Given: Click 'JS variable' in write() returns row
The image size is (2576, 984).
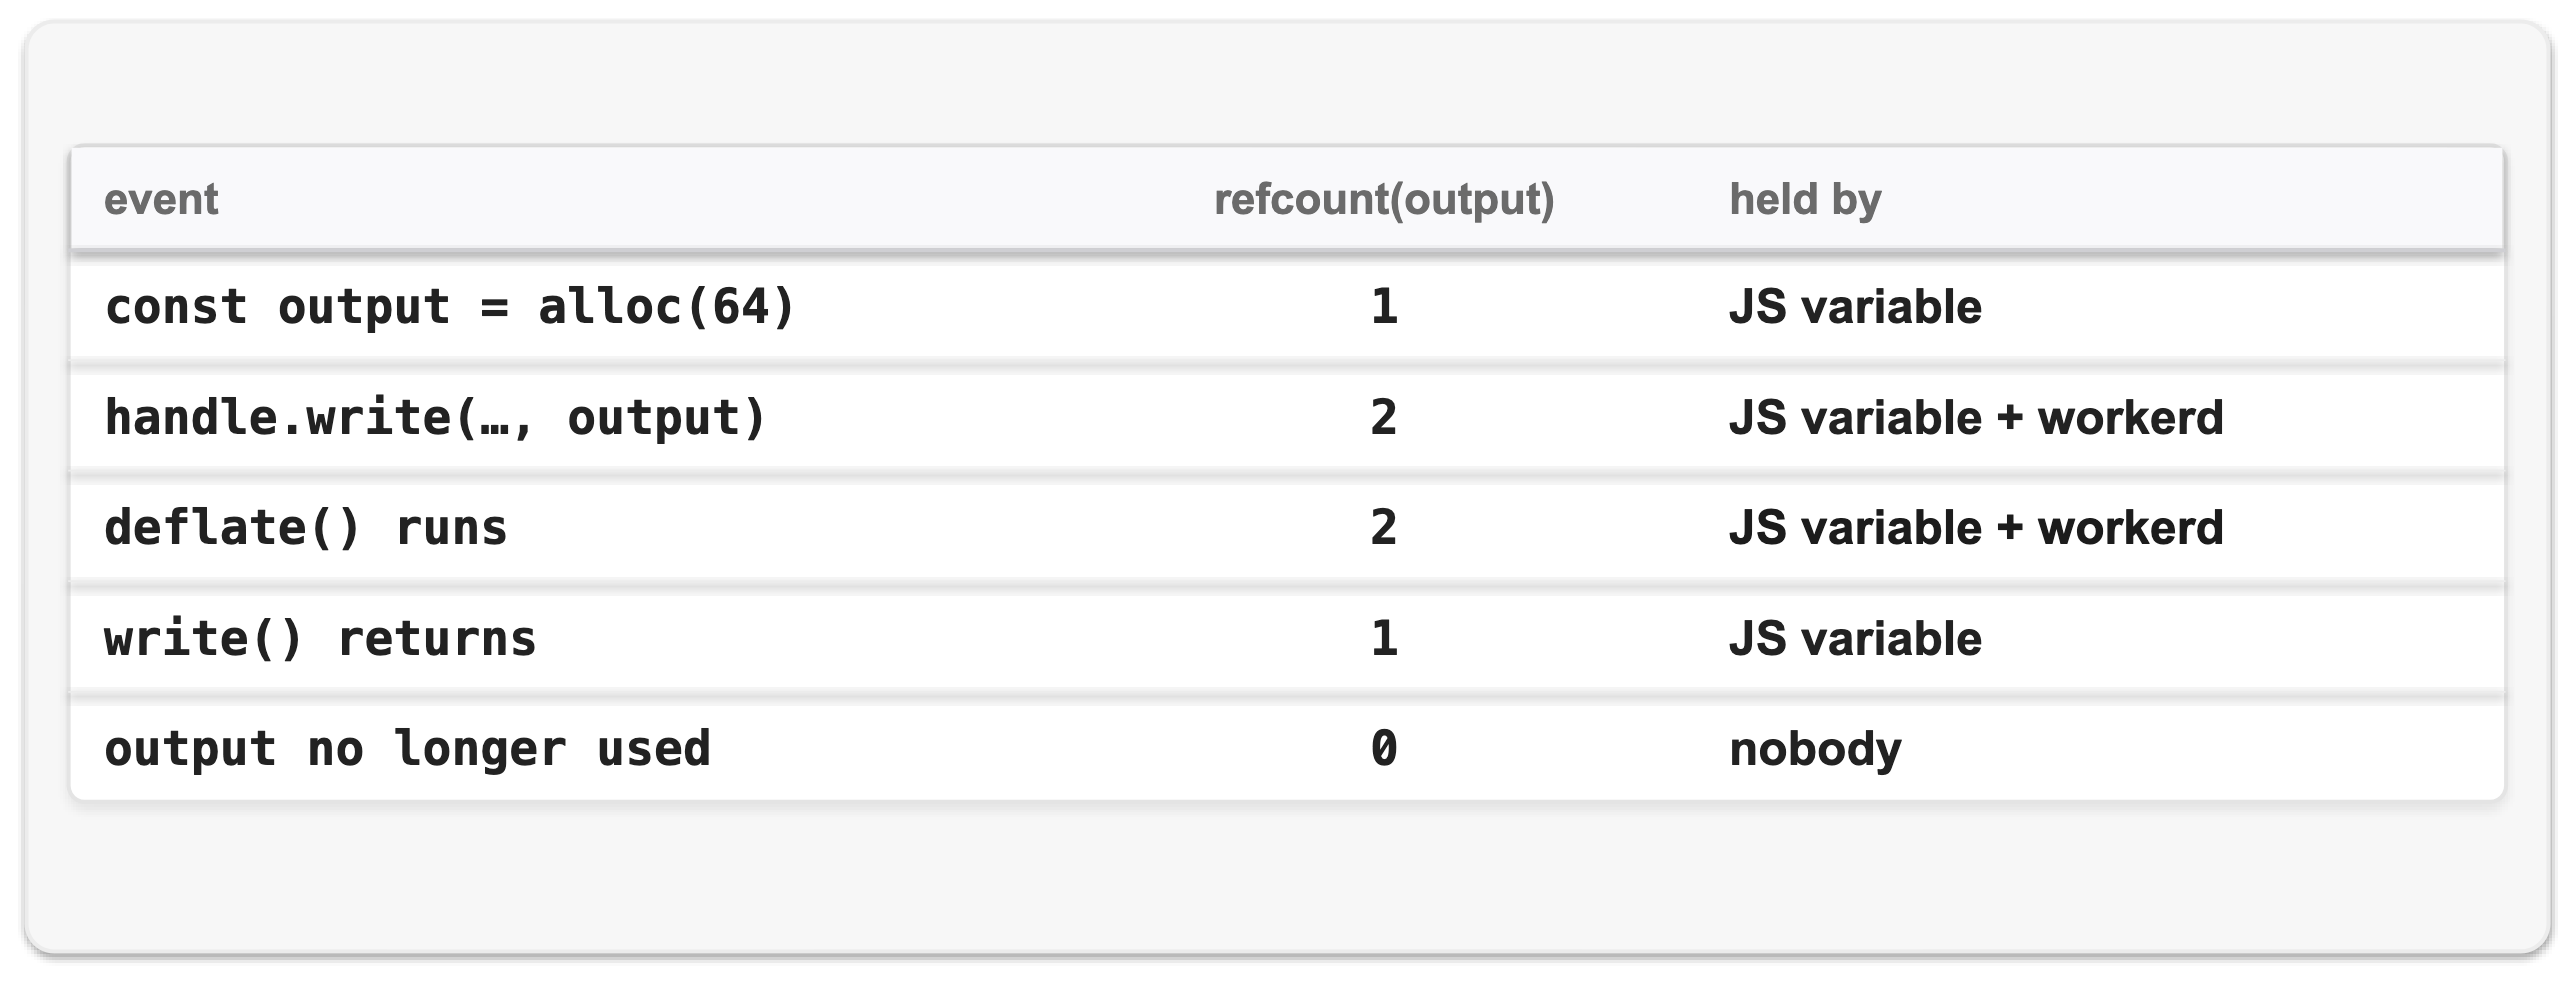Looking at the screenshot, I should pyautogui.click(x=1855, y=639).
